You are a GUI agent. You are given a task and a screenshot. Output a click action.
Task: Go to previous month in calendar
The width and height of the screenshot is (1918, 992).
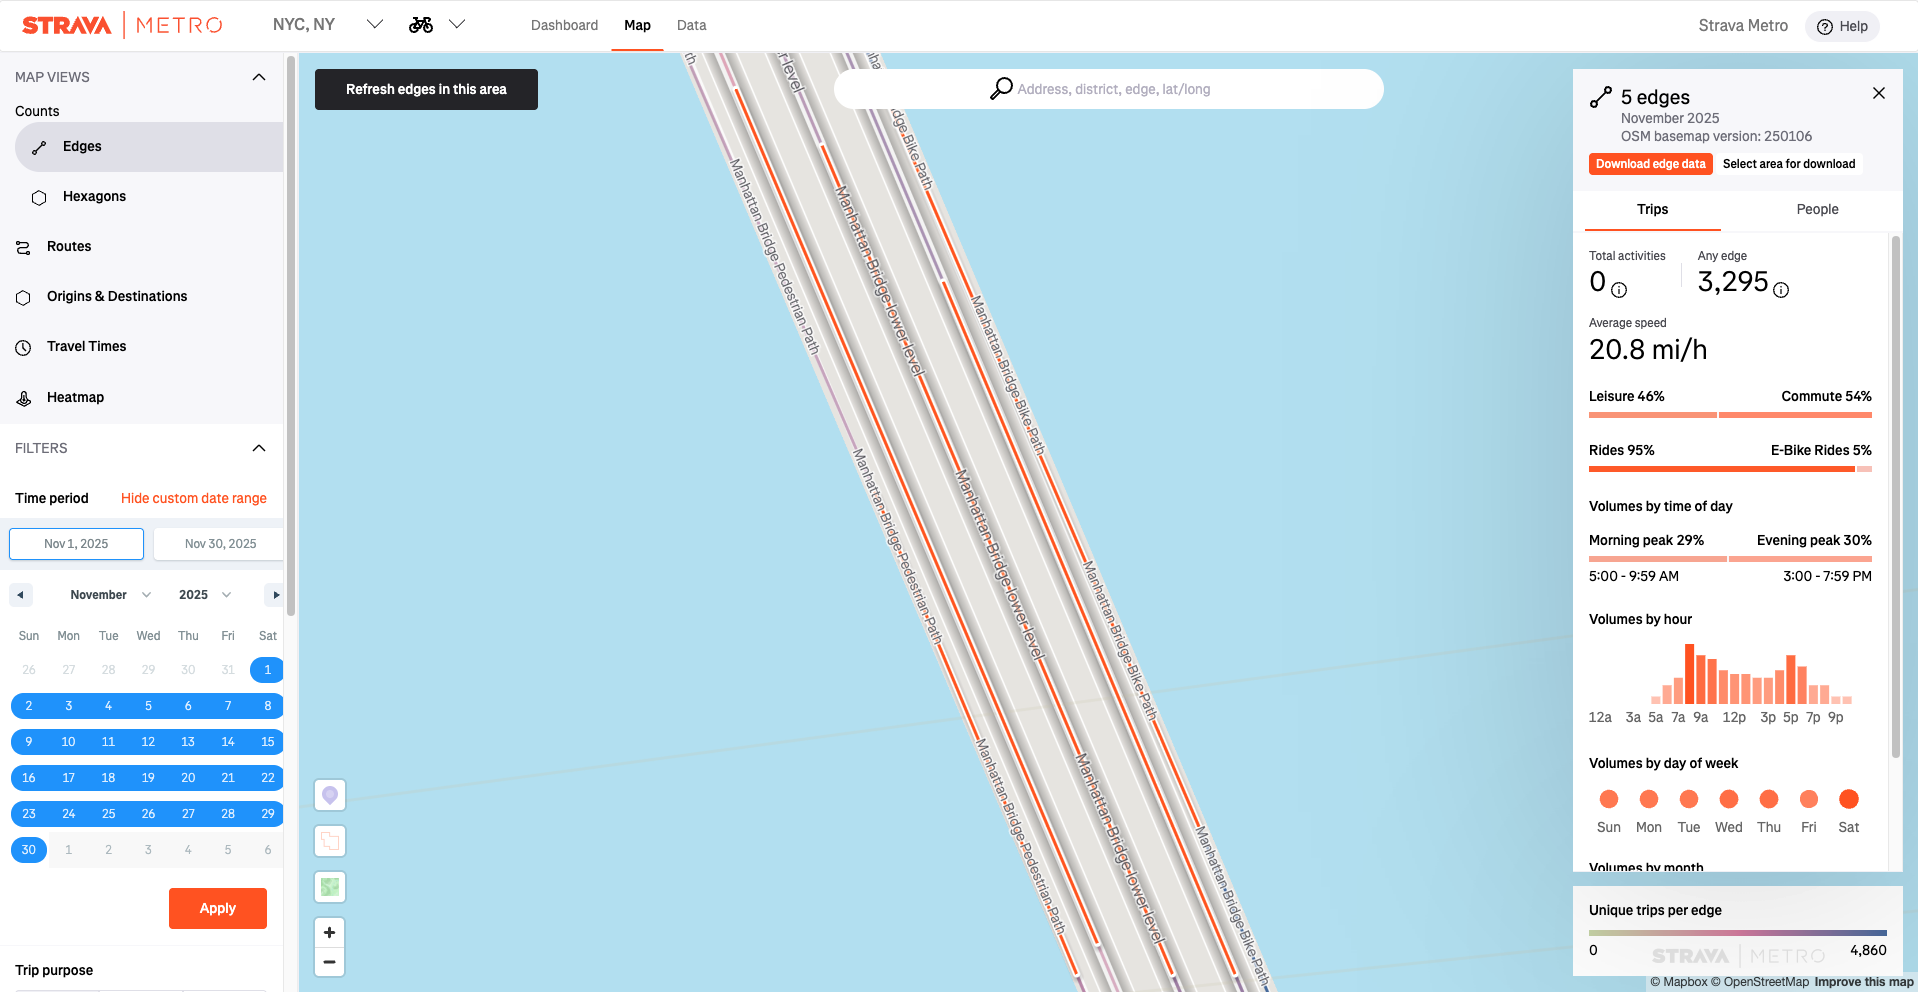click(x=20, y=595)
